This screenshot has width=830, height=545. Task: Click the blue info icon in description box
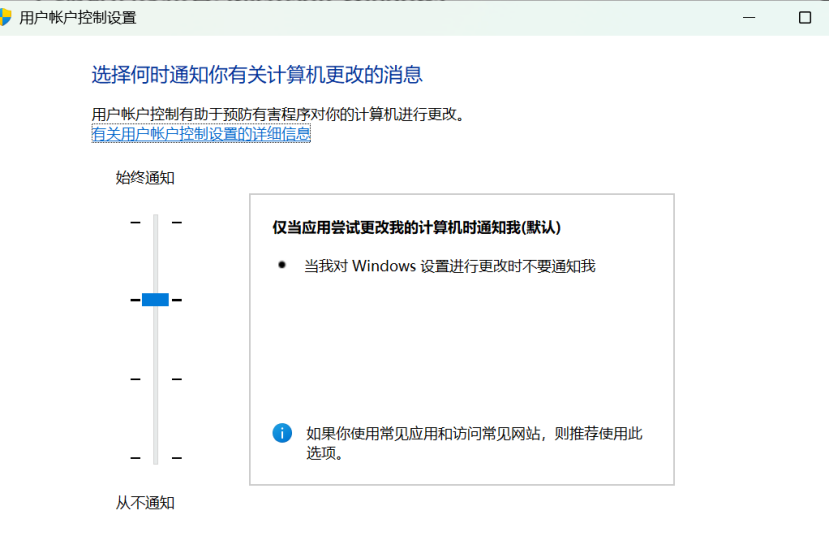pos(282,433)
